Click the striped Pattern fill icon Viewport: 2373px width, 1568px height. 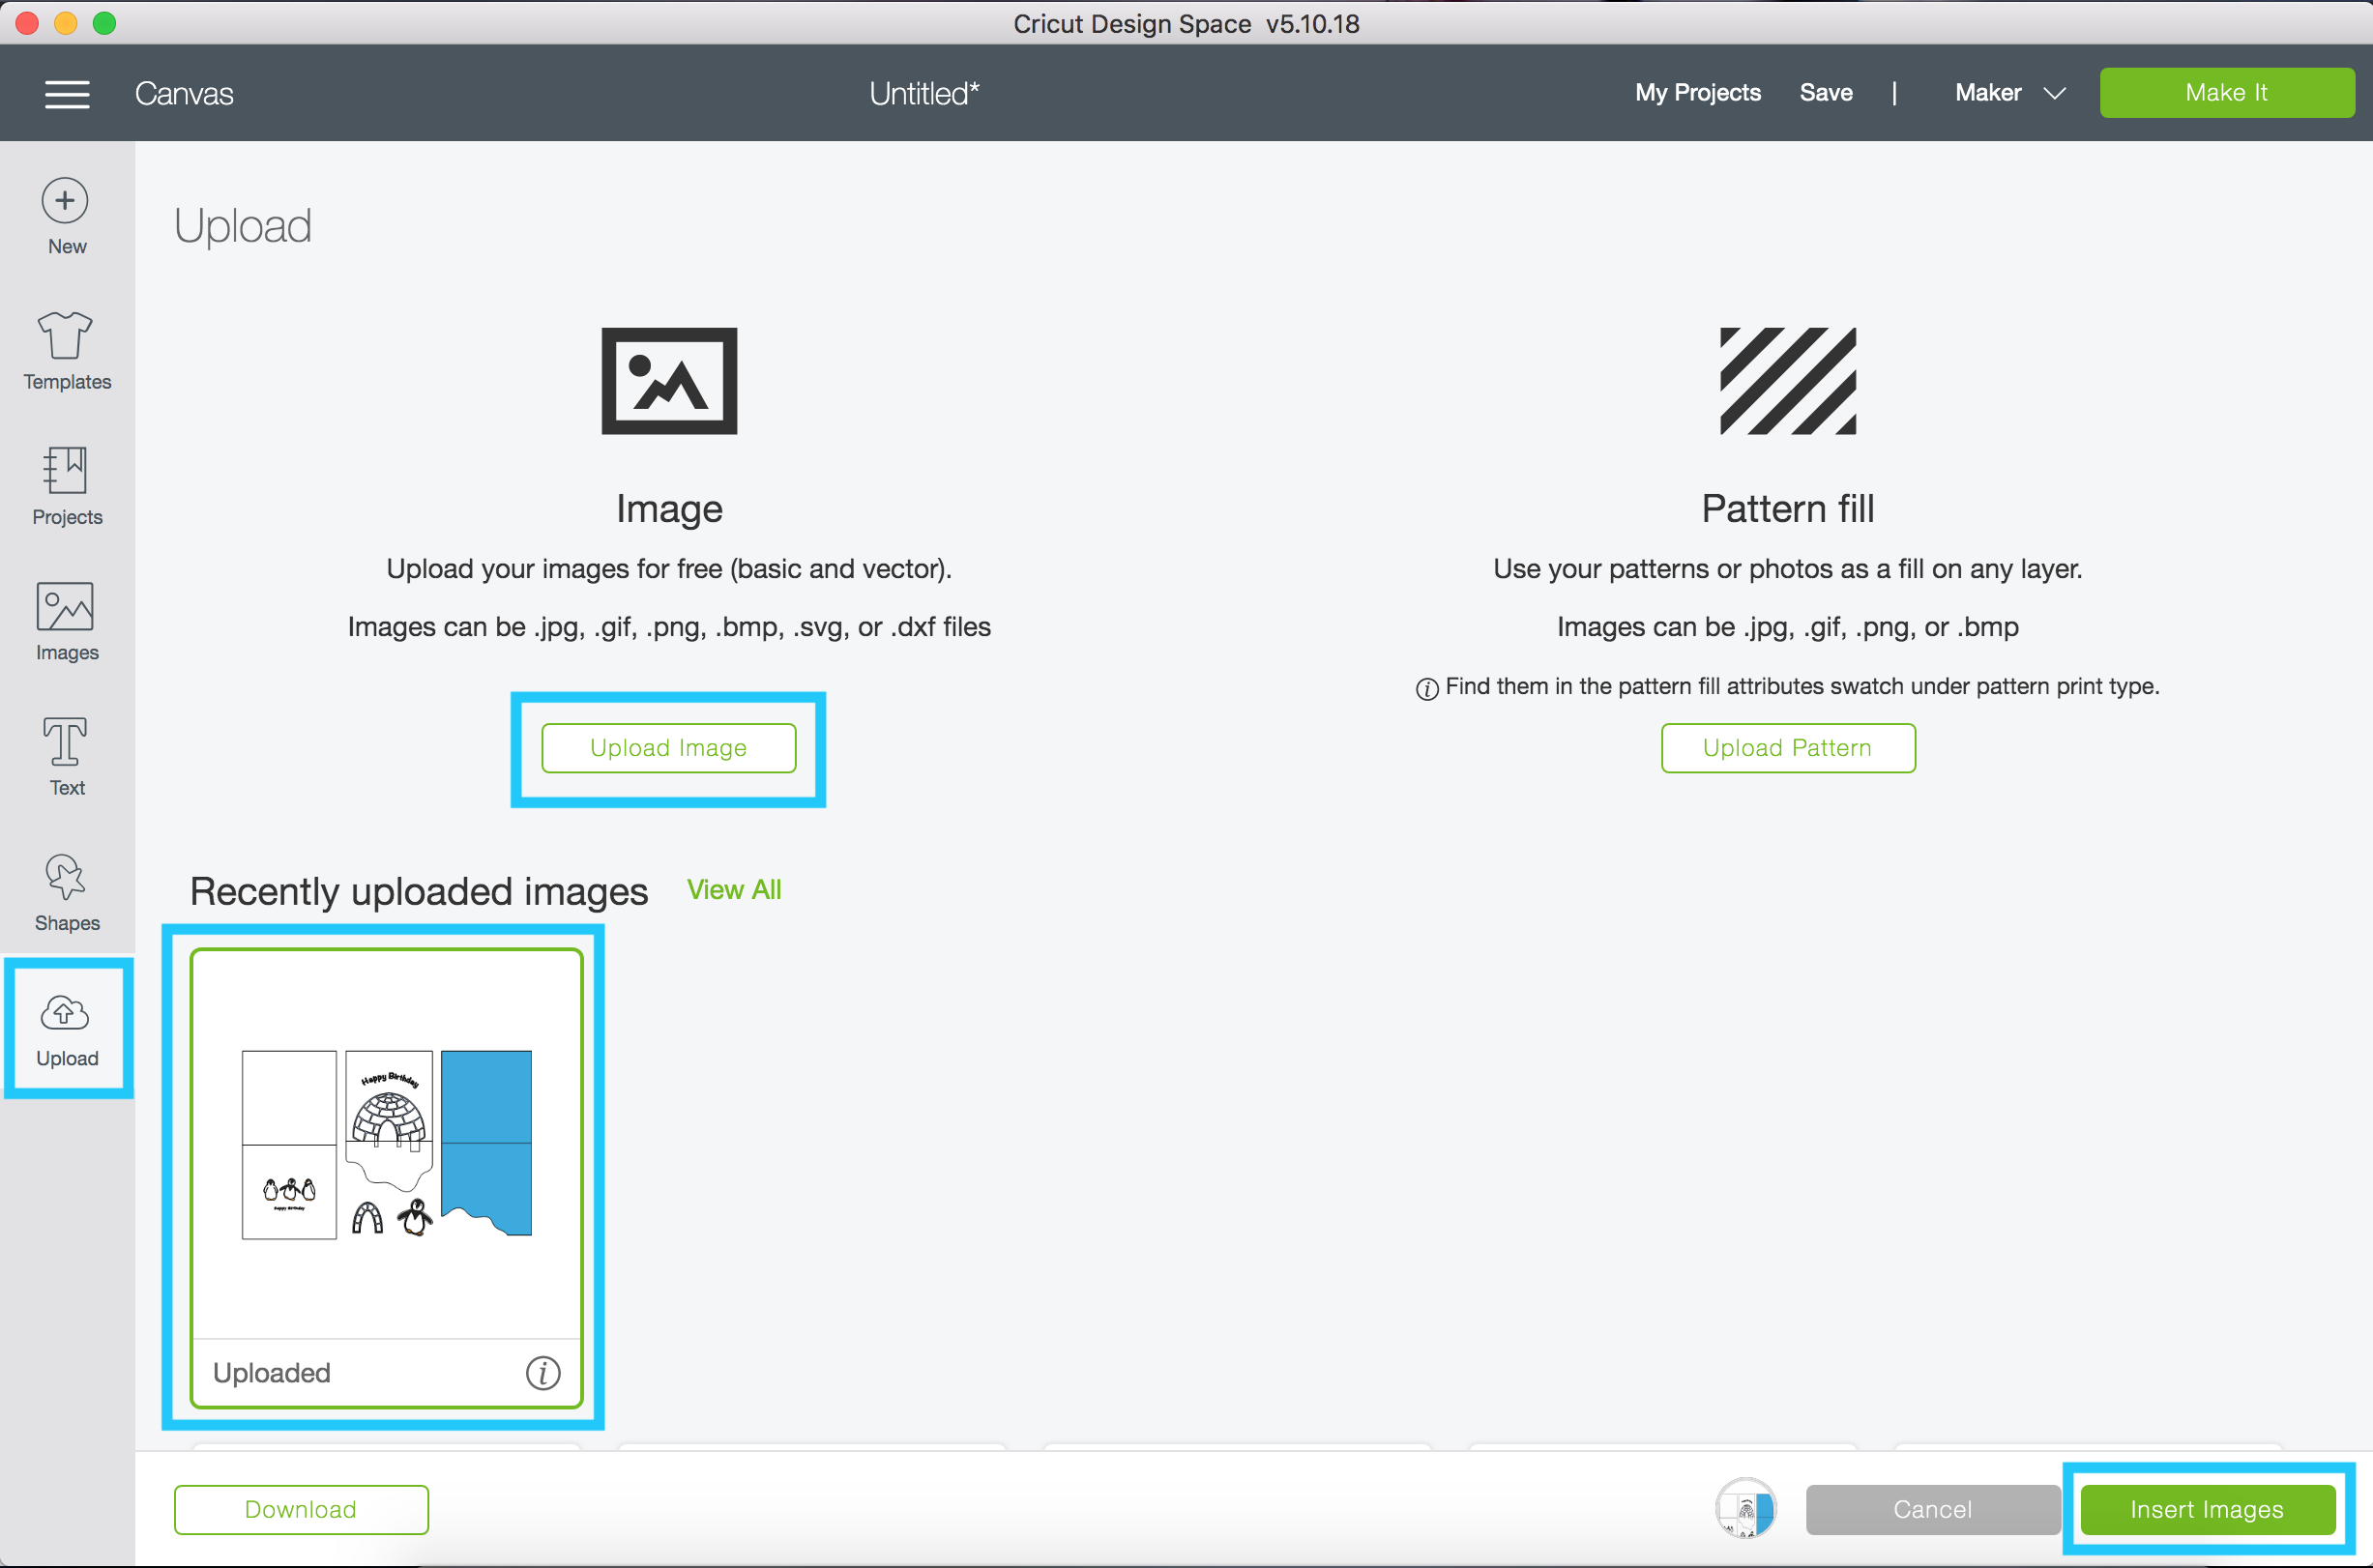(x=1788, y=381)
